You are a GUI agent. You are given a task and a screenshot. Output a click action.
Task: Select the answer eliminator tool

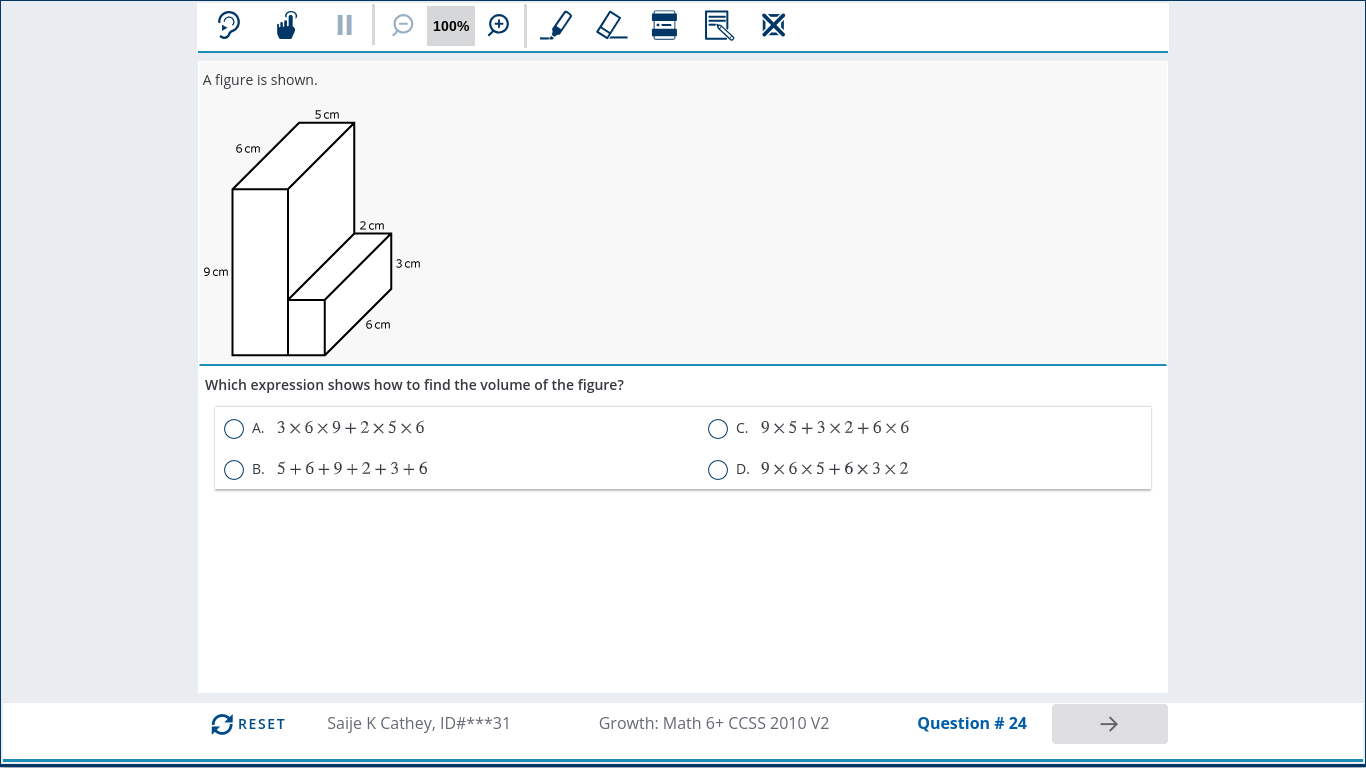click(773, 25)
